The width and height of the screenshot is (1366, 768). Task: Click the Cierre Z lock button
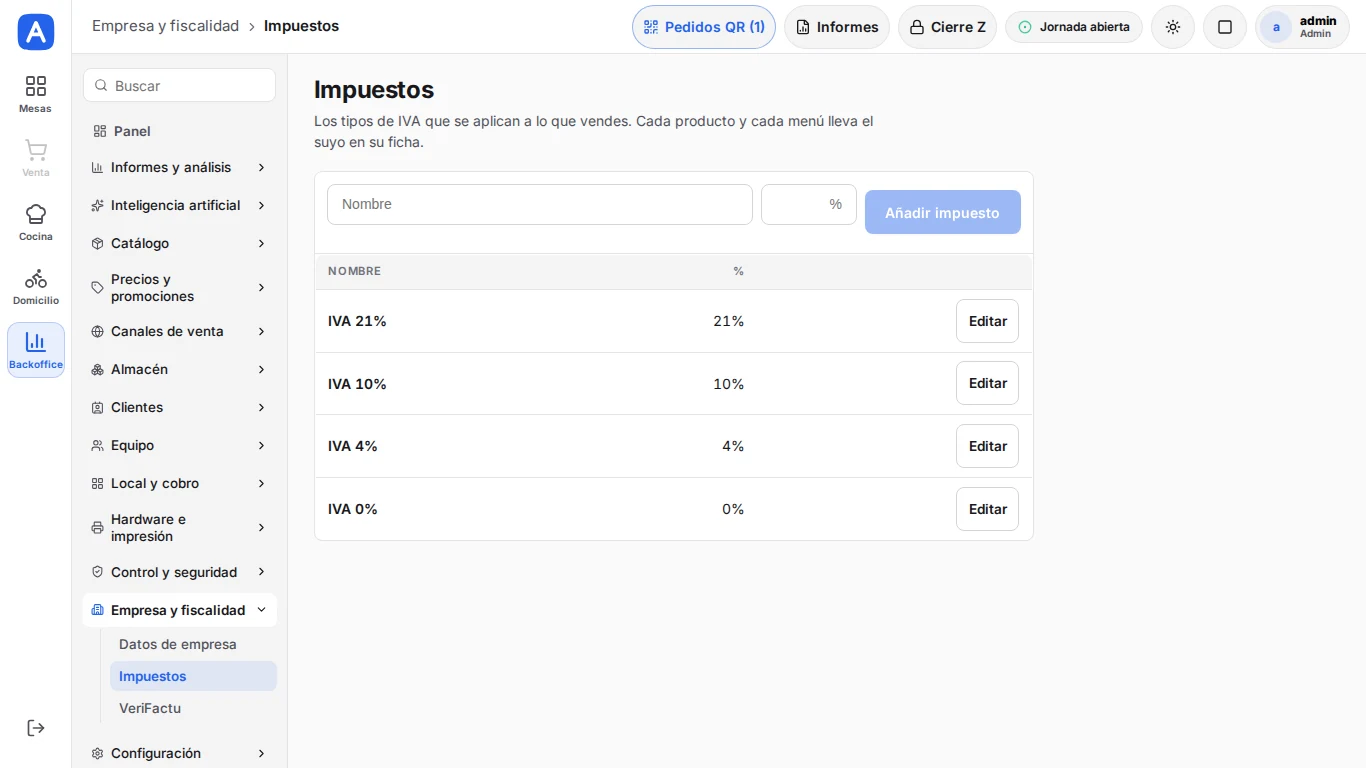coord(947,27)
